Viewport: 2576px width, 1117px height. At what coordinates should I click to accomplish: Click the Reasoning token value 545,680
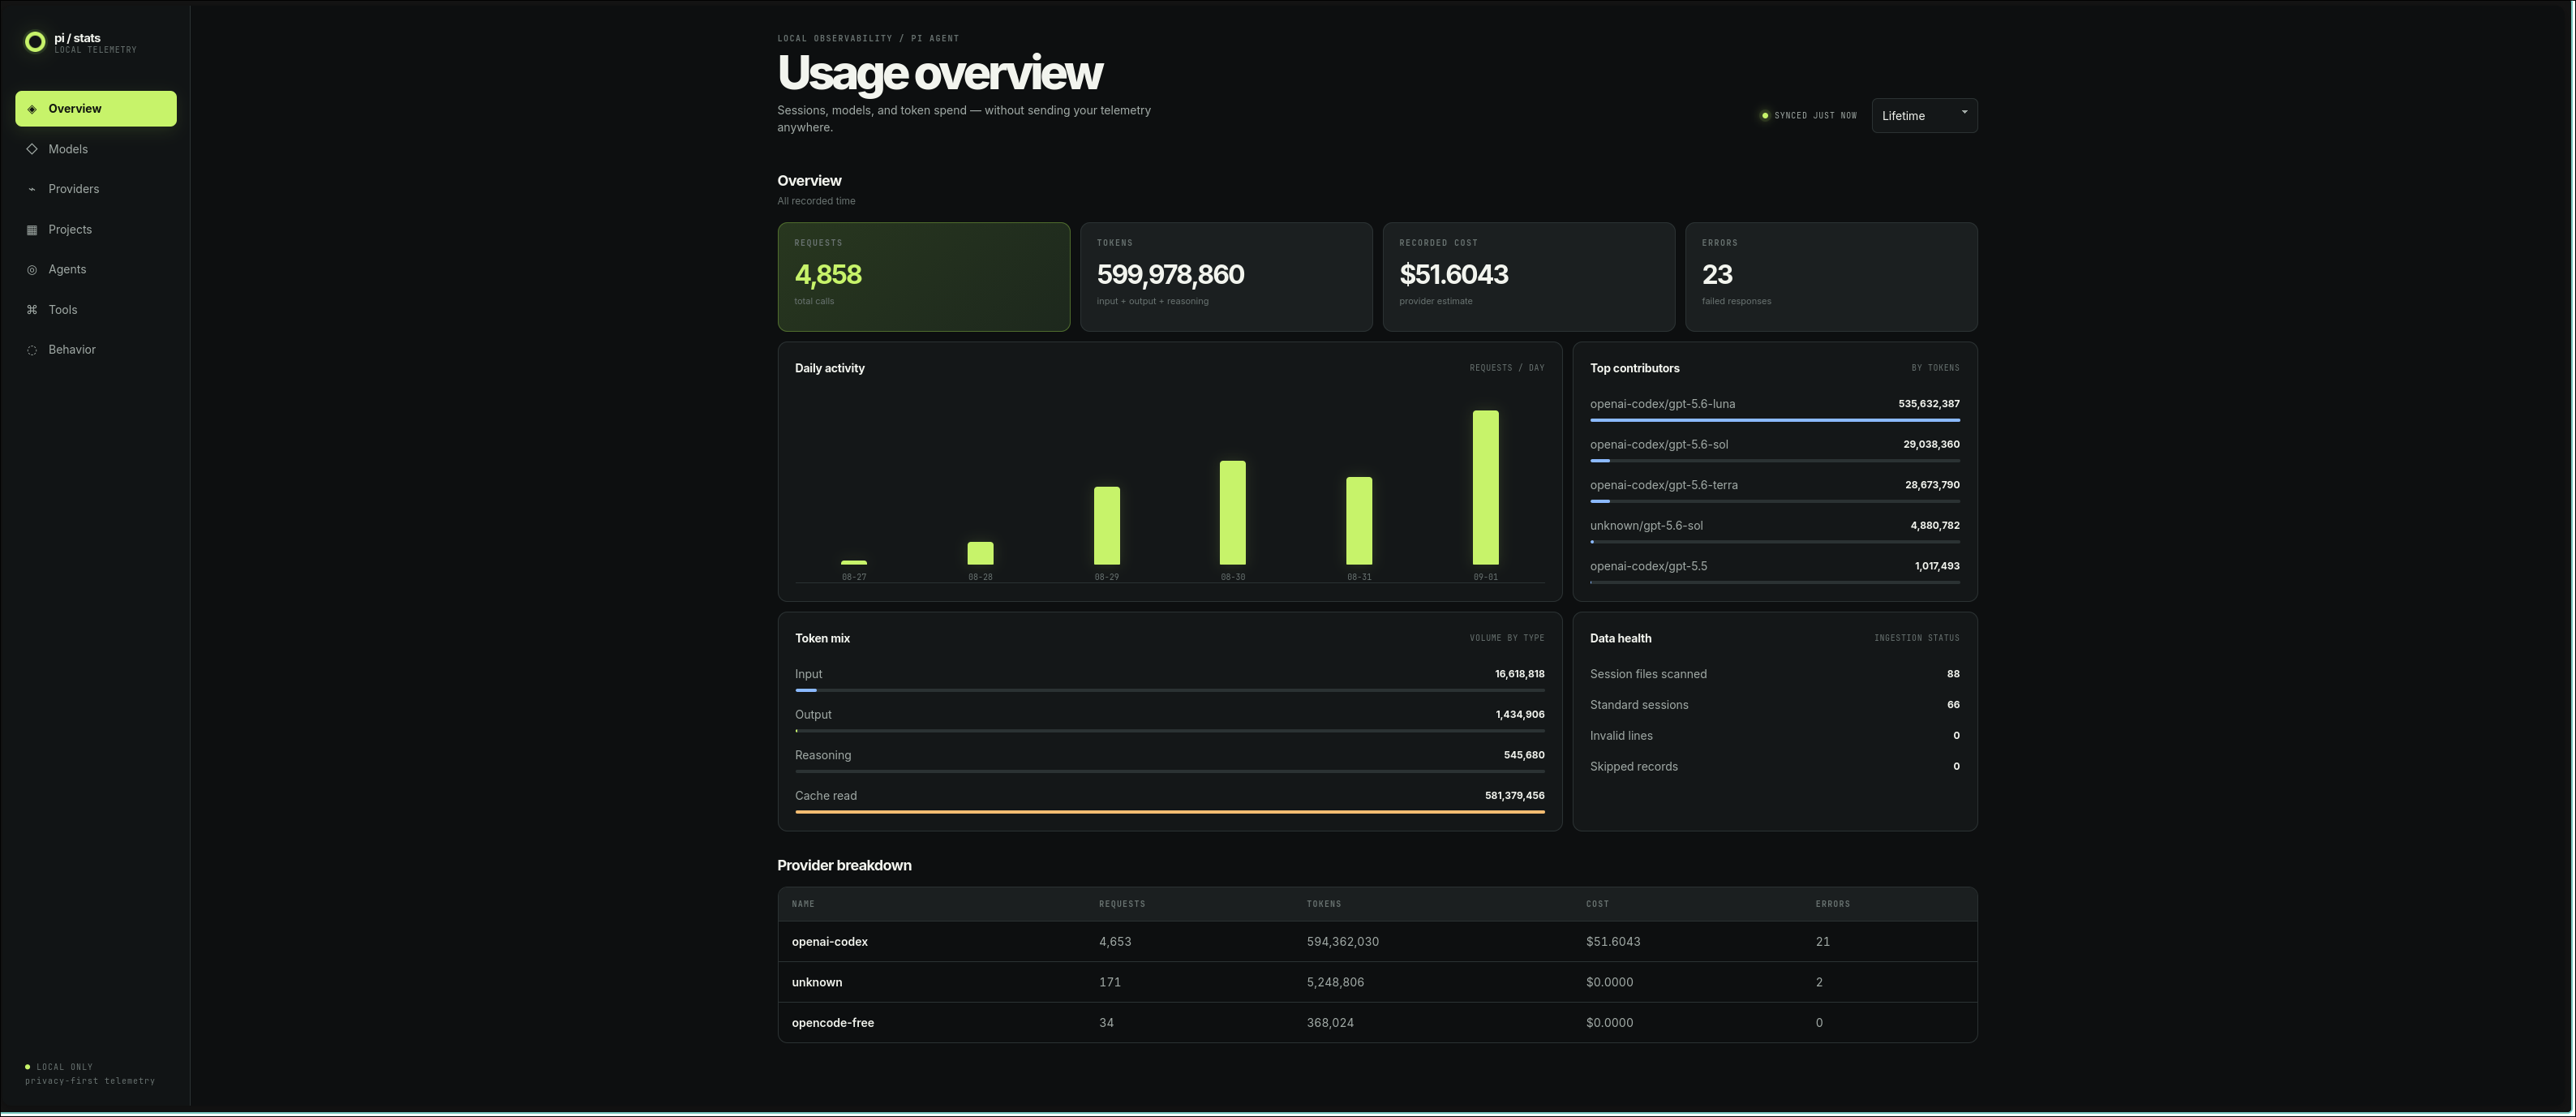[1524, 755]
